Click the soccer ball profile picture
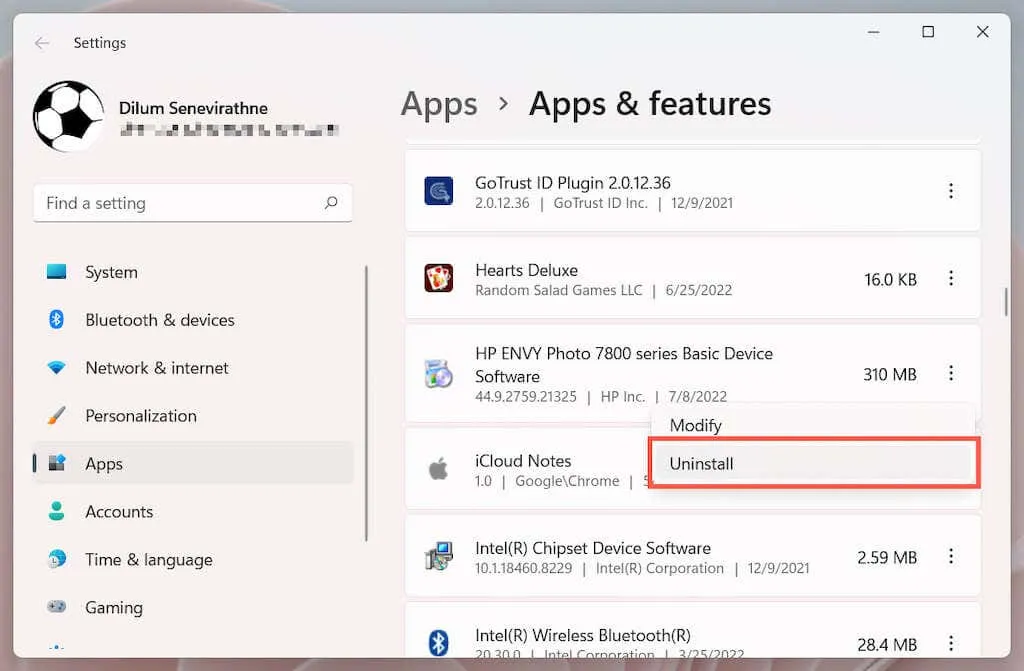This screenshot has height=671, width=1024. 68,116
